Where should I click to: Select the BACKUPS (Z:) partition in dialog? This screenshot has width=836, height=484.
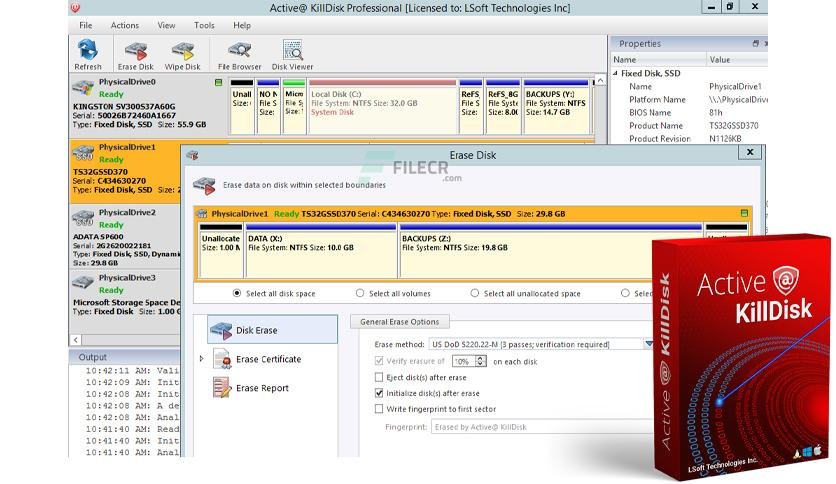551,251
